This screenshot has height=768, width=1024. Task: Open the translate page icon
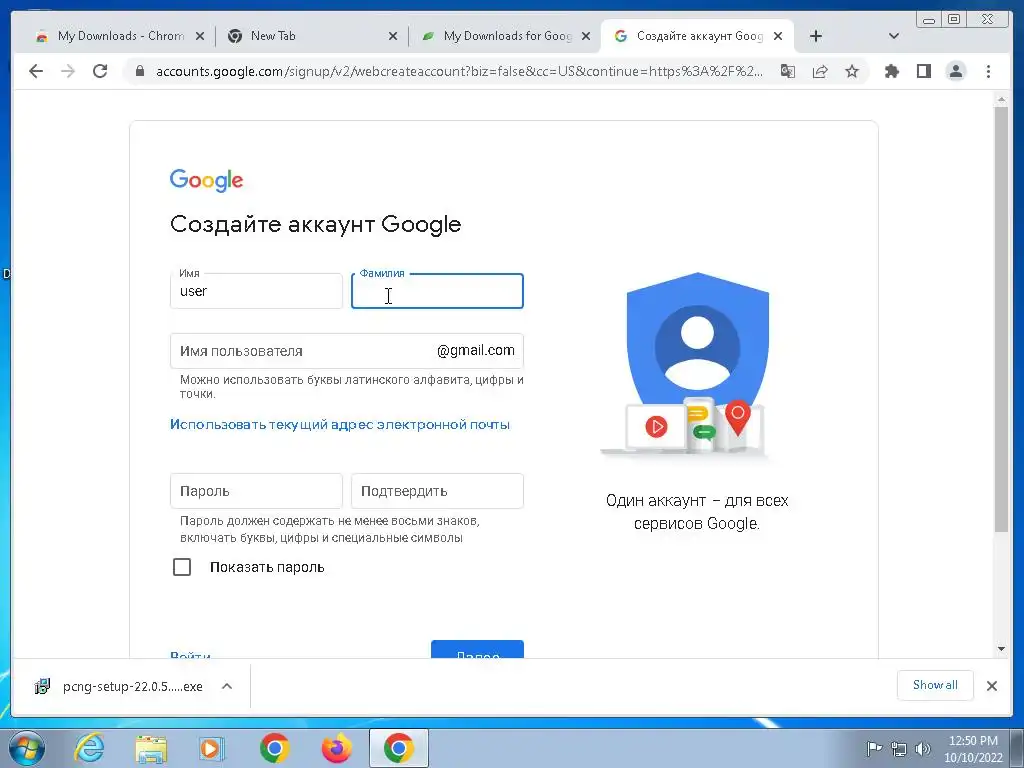pos(788,71)
